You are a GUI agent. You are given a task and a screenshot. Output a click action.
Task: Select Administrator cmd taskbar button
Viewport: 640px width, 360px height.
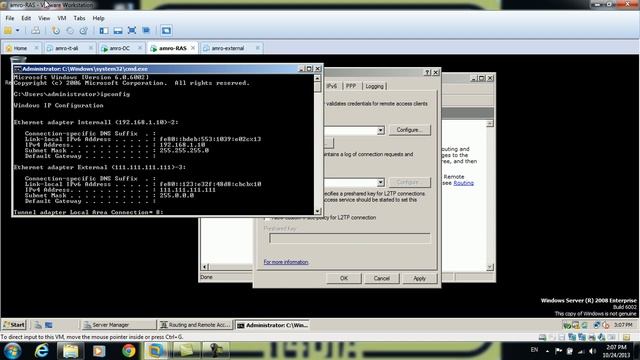pyautogui.click(x=272, y=325)
